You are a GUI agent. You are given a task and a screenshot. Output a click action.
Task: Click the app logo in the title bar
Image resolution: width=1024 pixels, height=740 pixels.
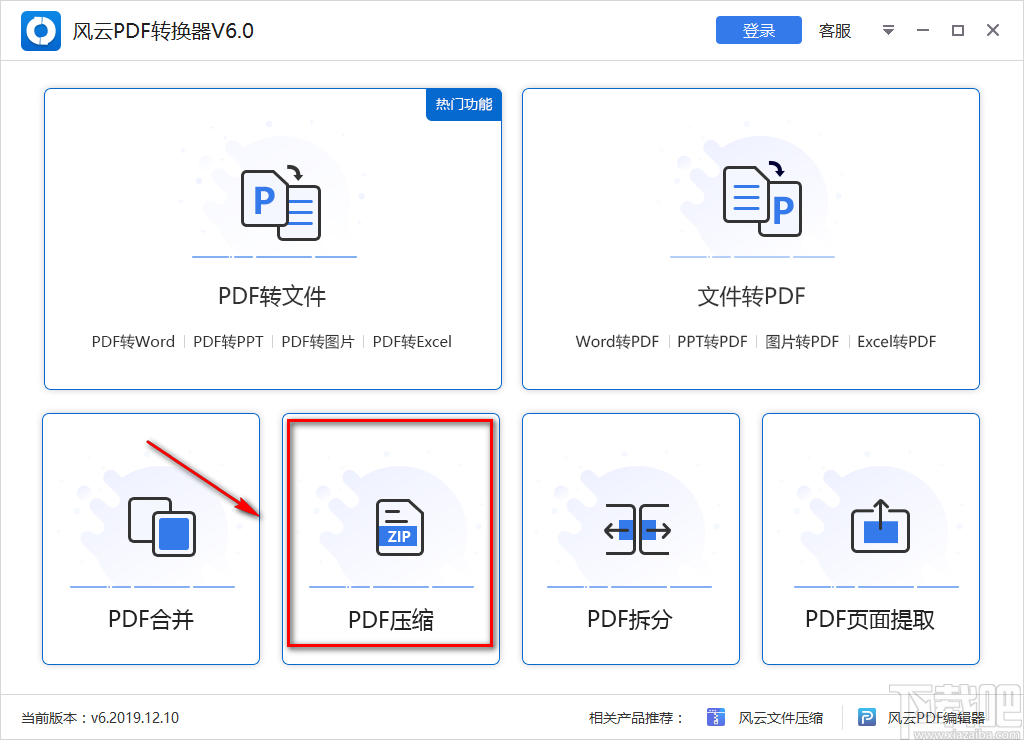pos(40,30)
